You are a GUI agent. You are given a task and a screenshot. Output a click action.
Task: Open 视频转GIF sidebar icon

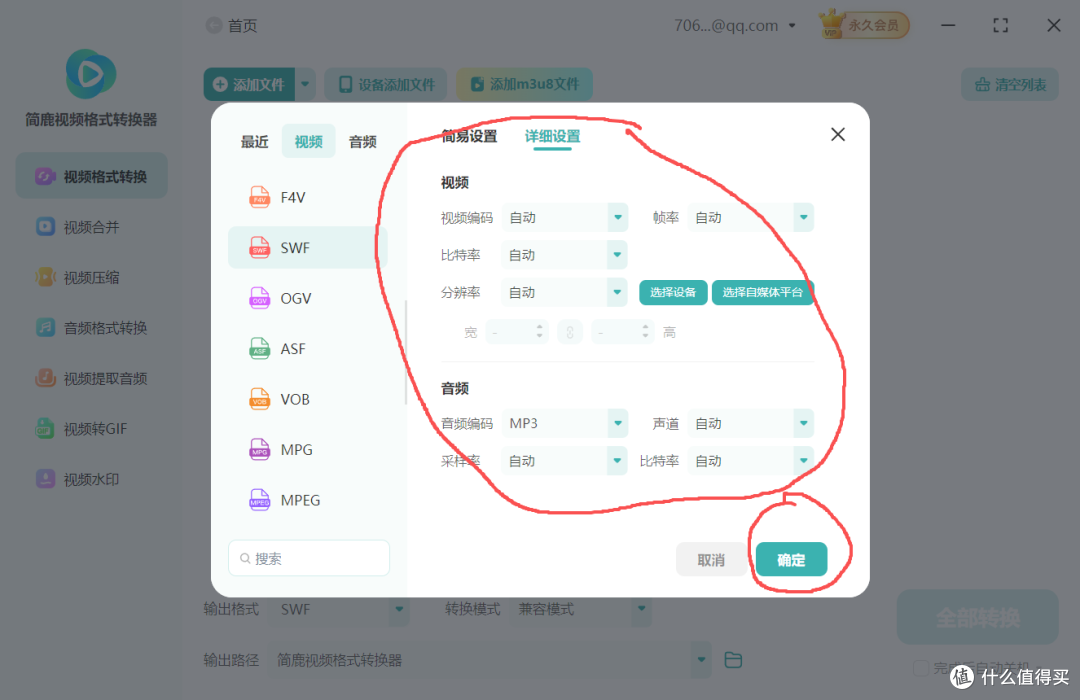(x=45, y=429)
